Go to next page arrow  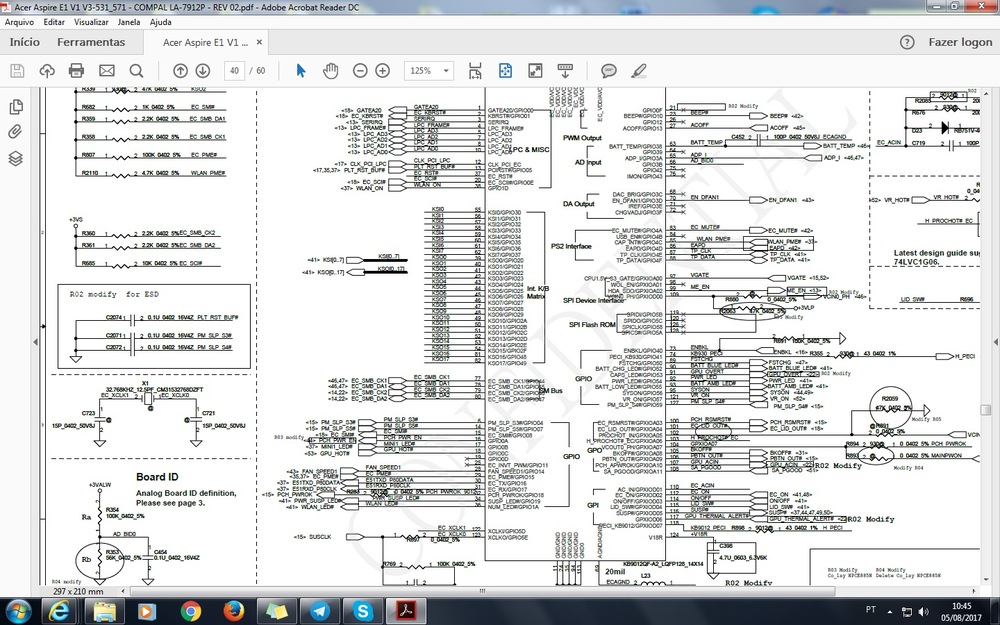(x=203, y=71)
